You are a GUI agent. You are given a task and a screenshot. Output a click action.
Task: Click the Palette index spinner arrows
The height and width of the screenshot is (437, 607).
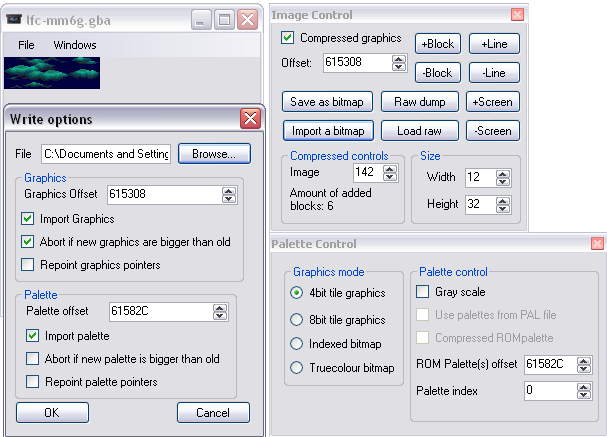click(583, 391)
